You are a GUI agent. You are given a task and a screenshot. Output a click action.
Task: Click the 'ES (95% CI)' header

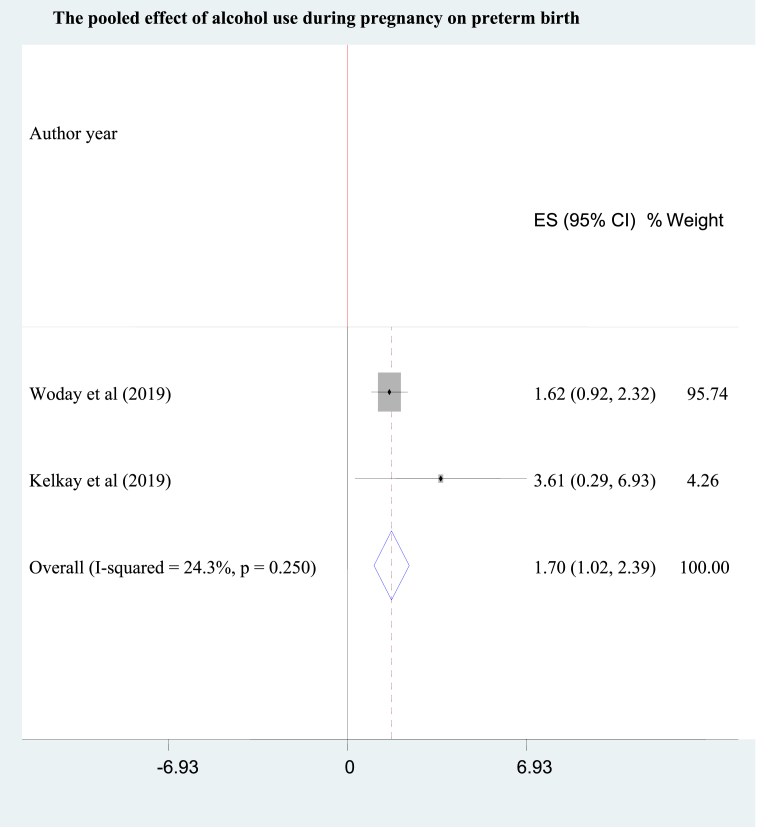click(x=584, y=220)
